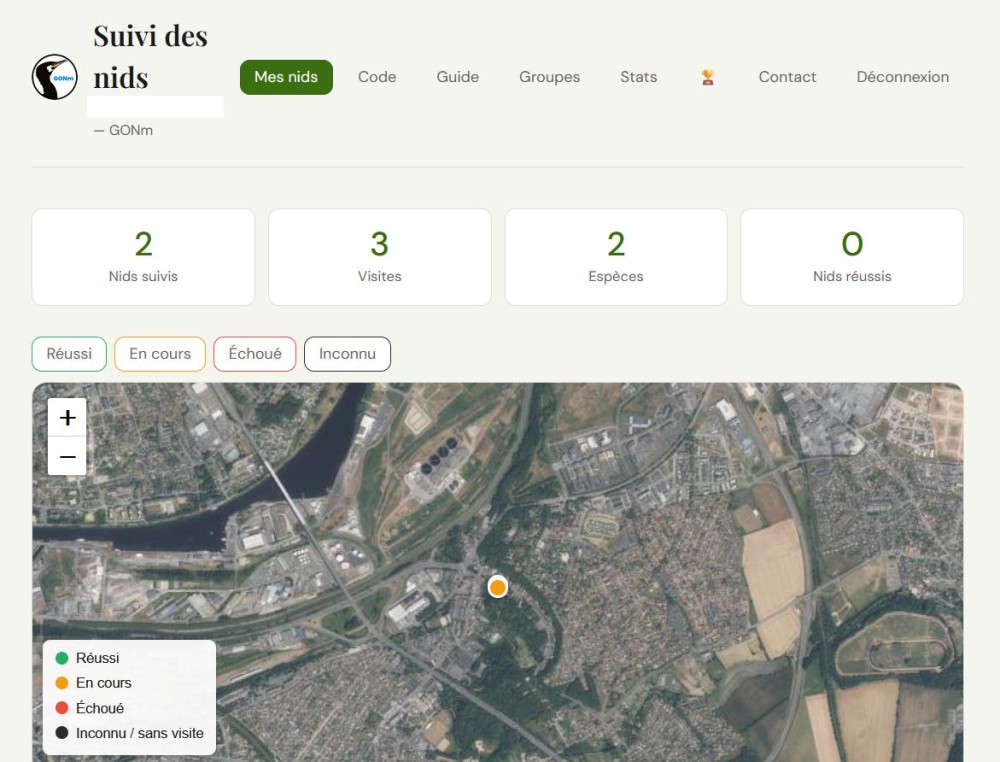Zoom in on the map

coord(67,418)
